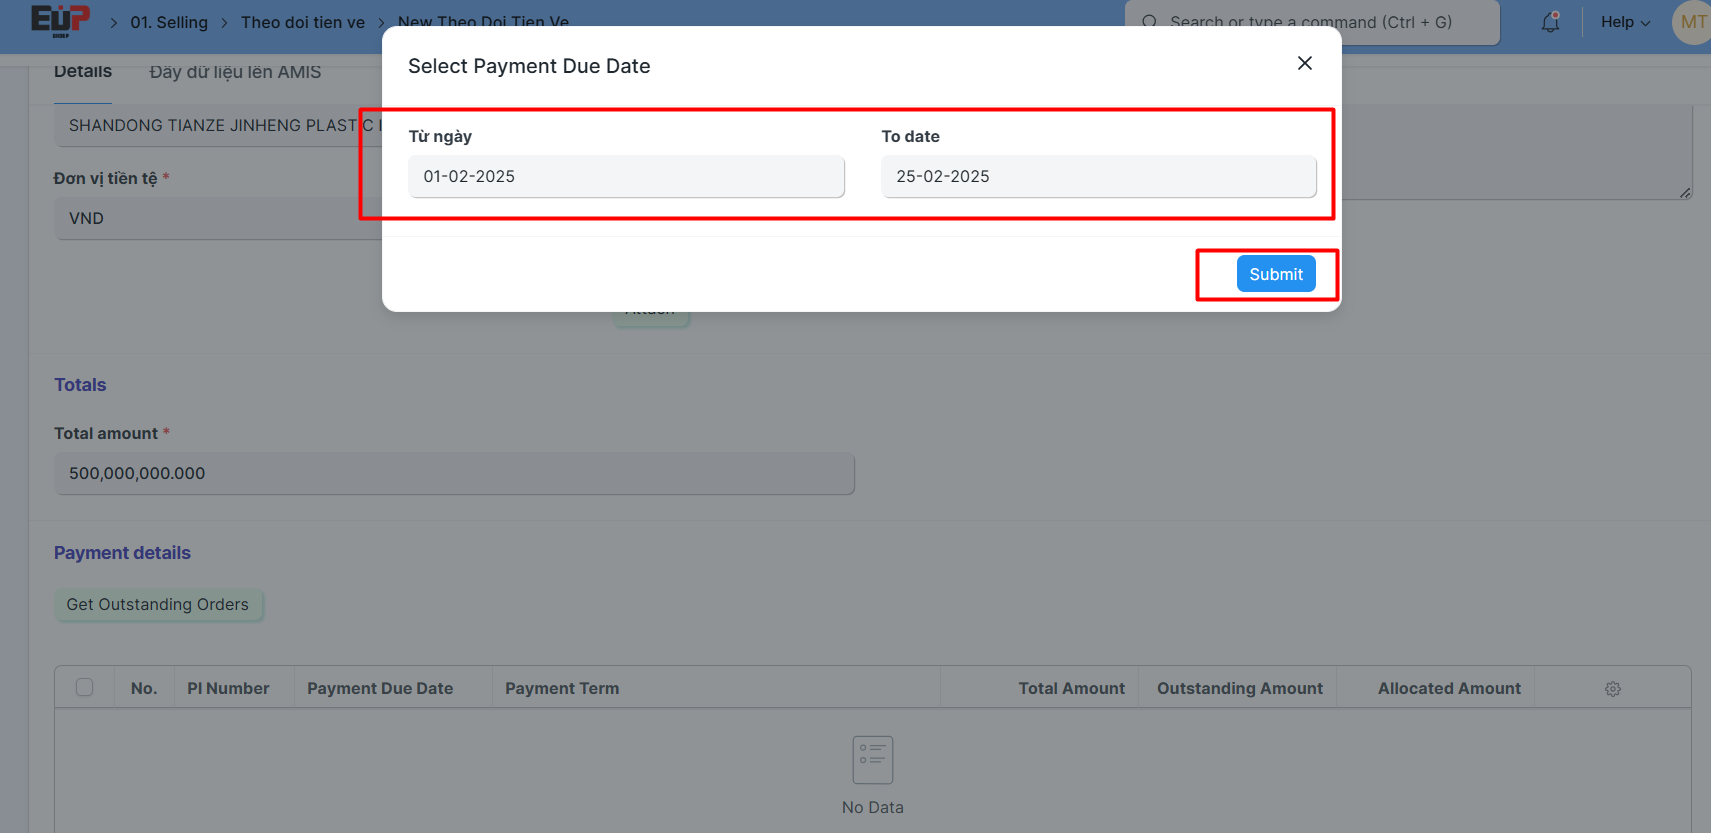Viewport: 1711px width, 833px height.
Task: Open the notifications bell
Action: tap(1550, 22)
